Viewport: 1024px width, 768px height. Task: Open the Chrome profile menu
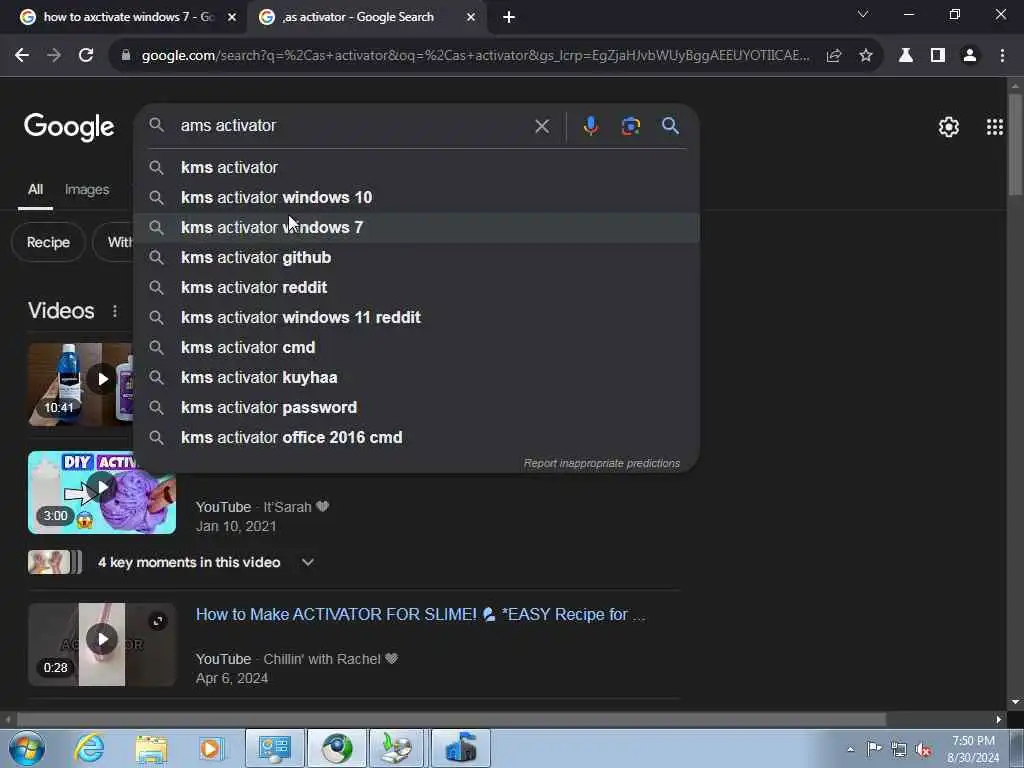click(970, 56)
